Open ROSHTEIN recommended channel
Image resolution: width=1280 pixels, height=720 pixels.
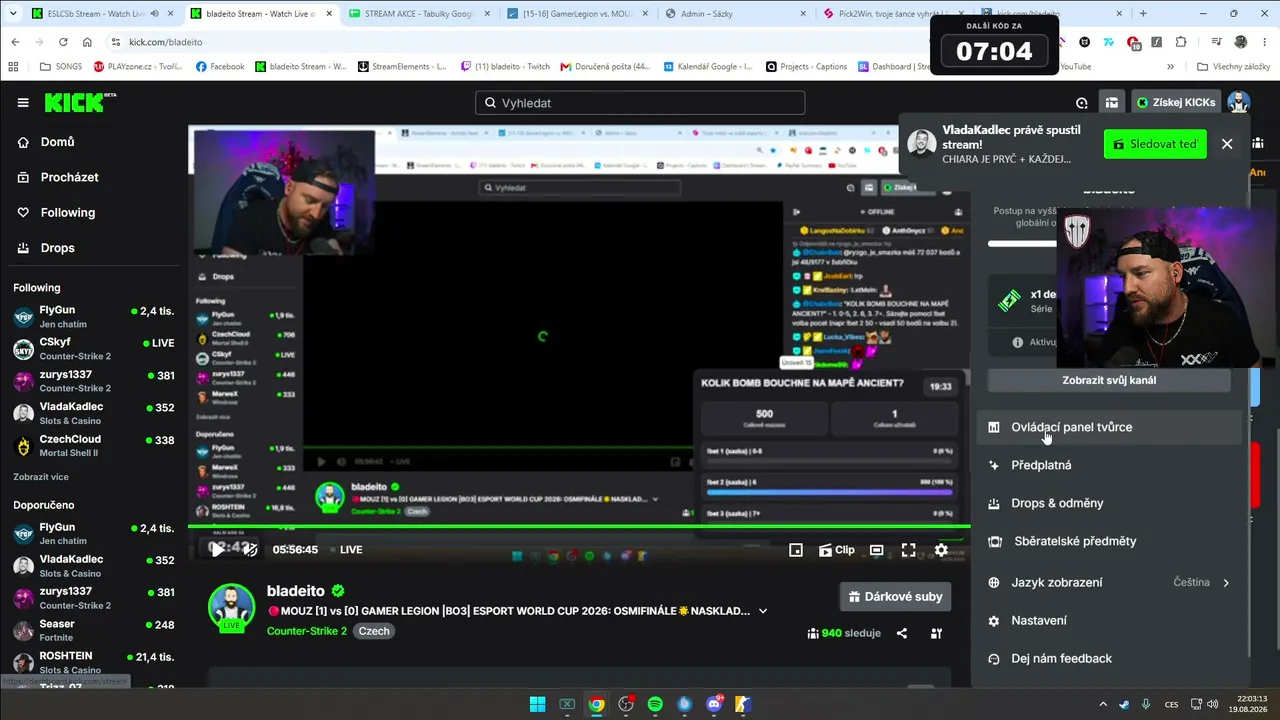tap(94, 662)
